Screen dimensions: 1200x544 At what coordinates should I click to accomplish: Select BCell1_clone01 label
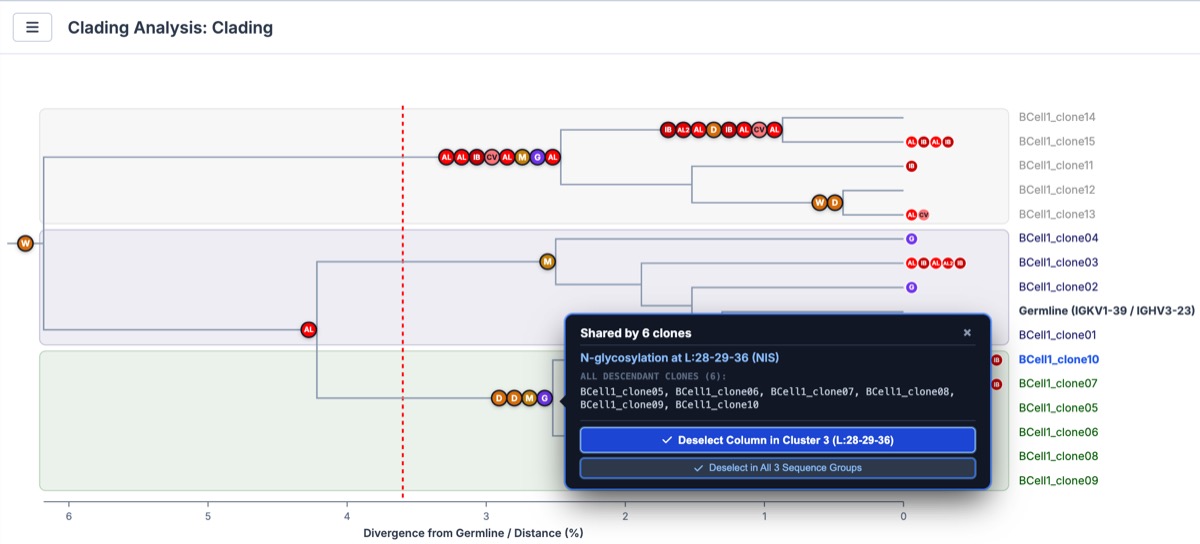(x=1058, y=335)
